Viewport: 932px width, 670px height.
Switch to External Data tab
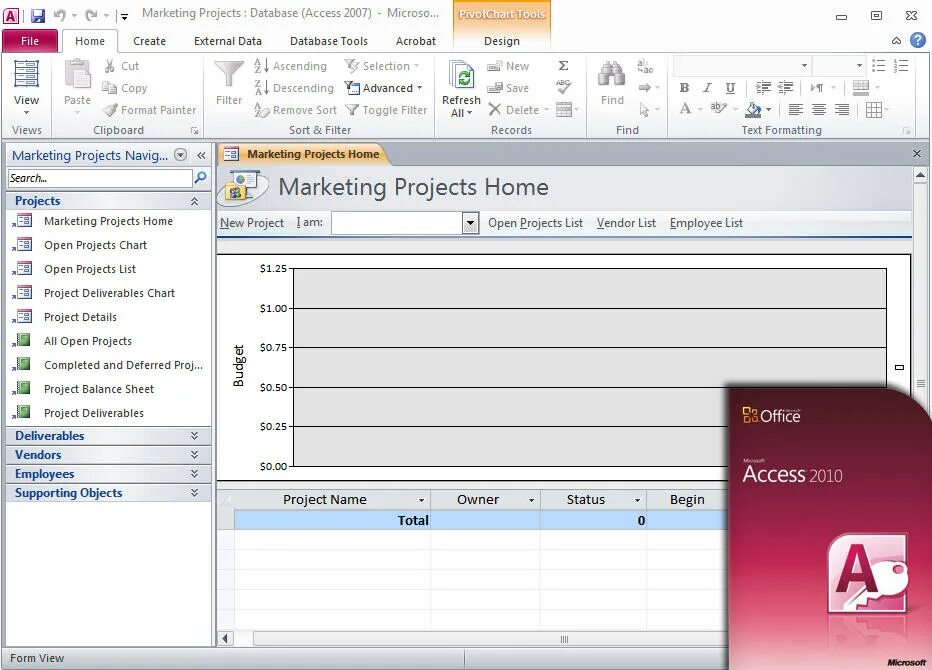[228, 41]
